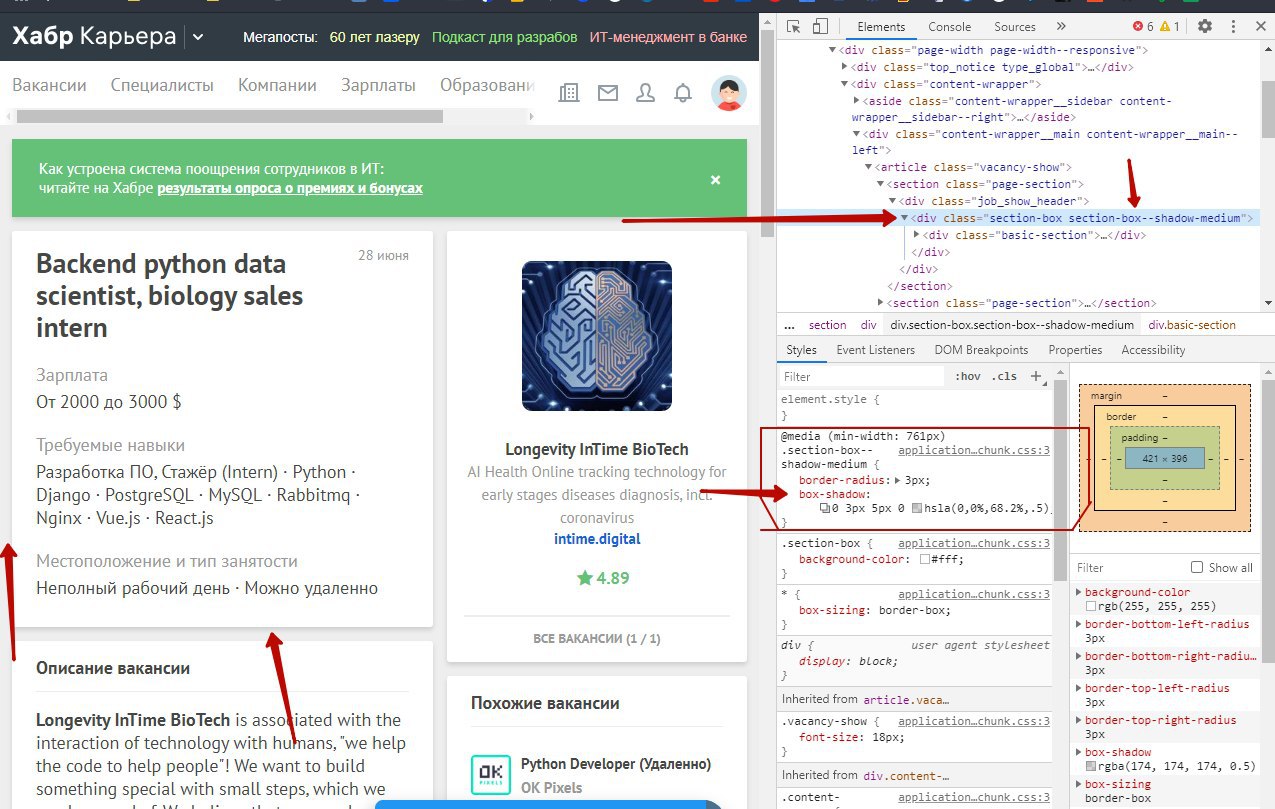This screenshot has height=809, width=1275.
Task: Open the Хабр Карьера services dropdown arrow
Action: point(198,38)
